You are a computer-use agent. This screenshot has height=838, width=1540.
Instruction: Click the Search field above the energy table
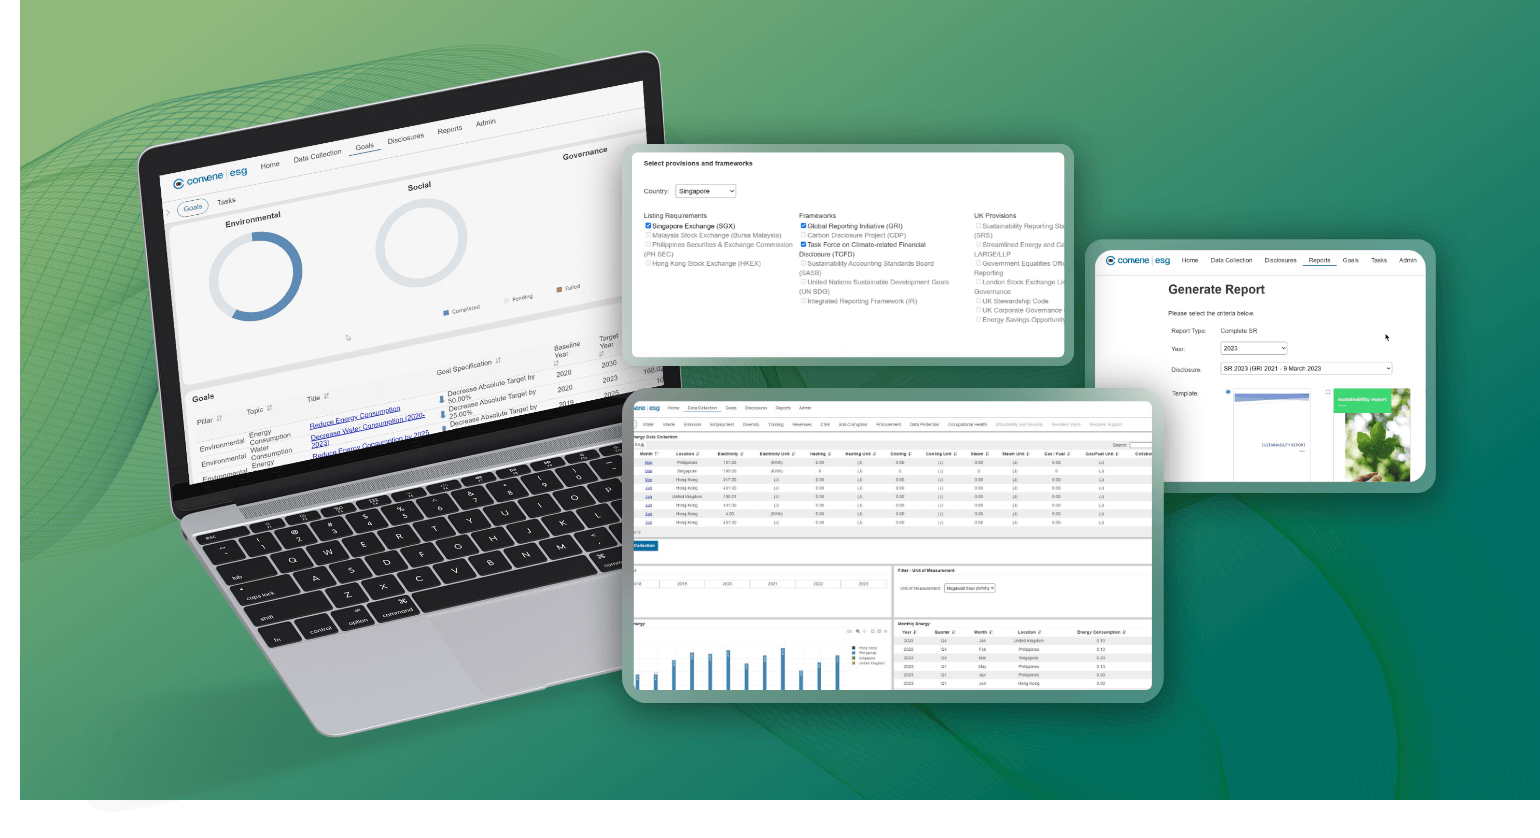coord(1140,445)
